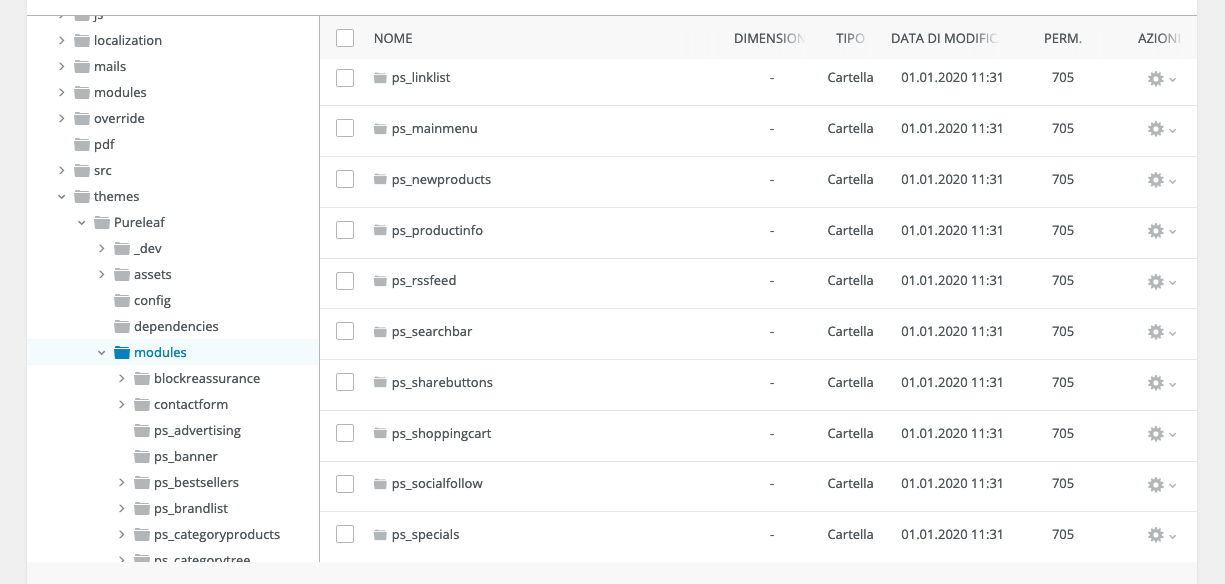Expand the localization folder in the tree

62,41
